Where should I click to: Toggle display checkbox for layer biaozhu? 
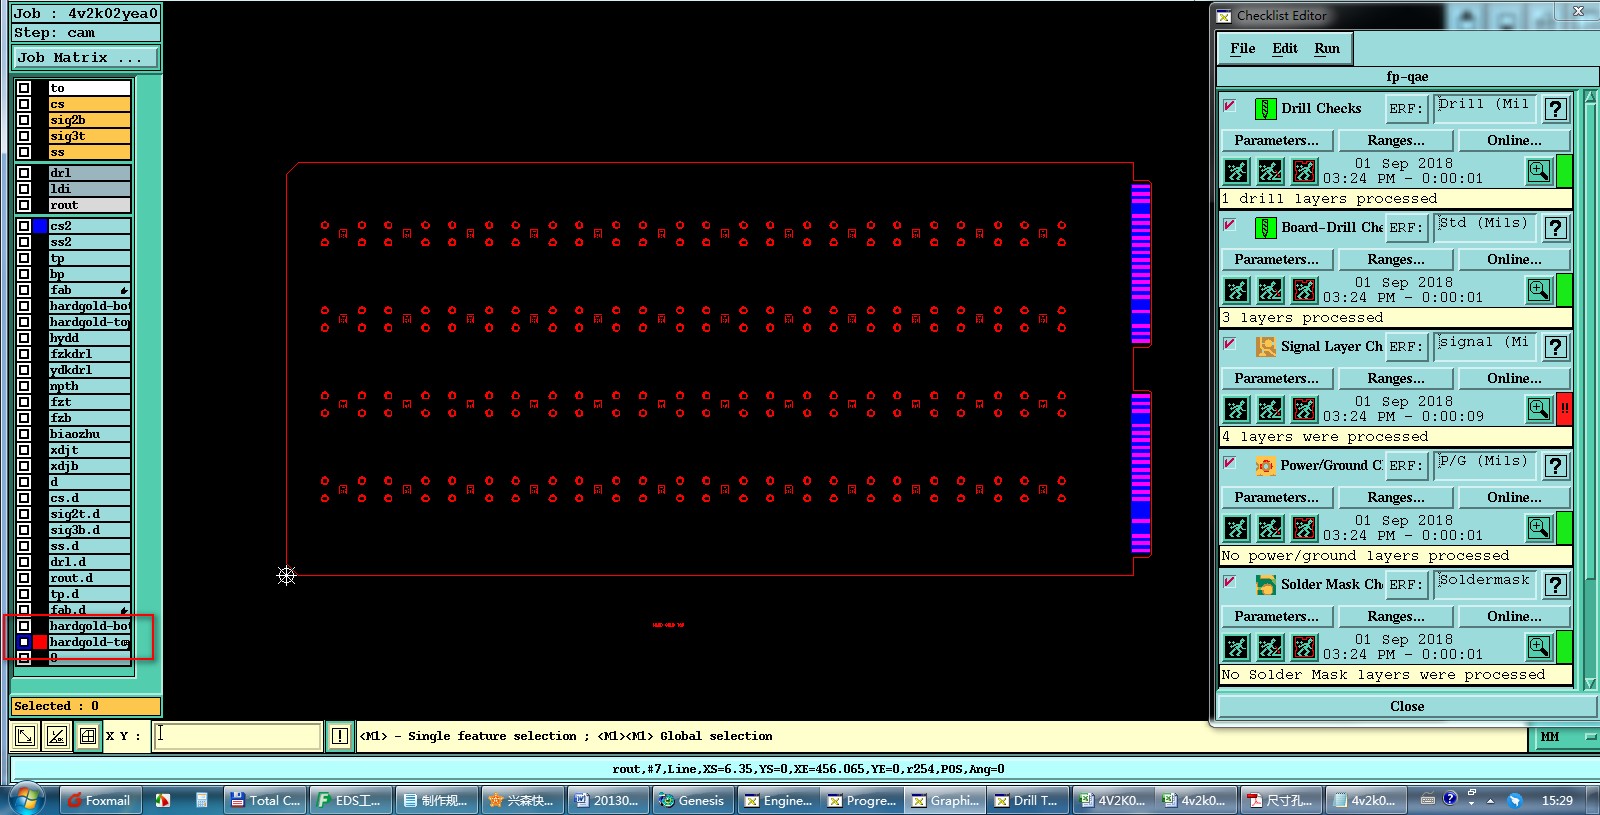point(24,434)
